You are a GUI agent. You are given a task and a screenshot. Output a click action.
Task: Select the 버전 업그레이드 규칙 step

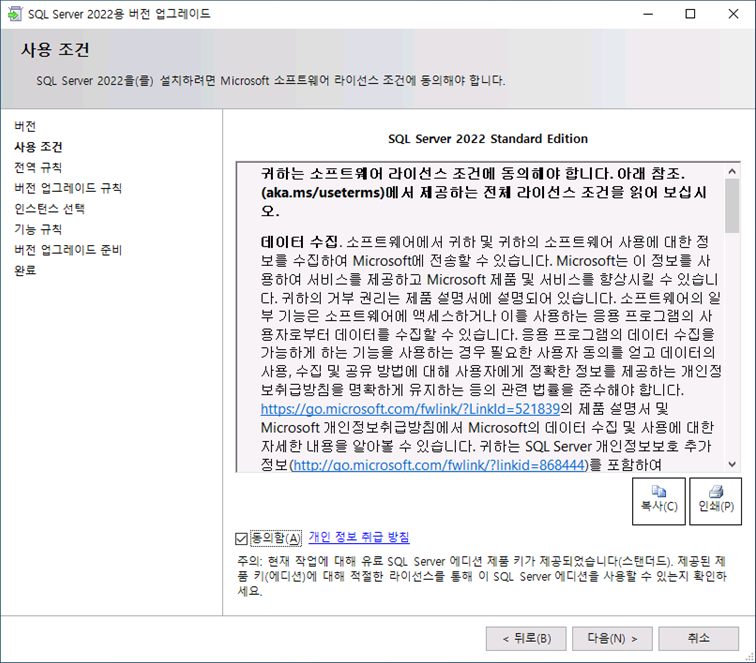[x=68, y=188]
